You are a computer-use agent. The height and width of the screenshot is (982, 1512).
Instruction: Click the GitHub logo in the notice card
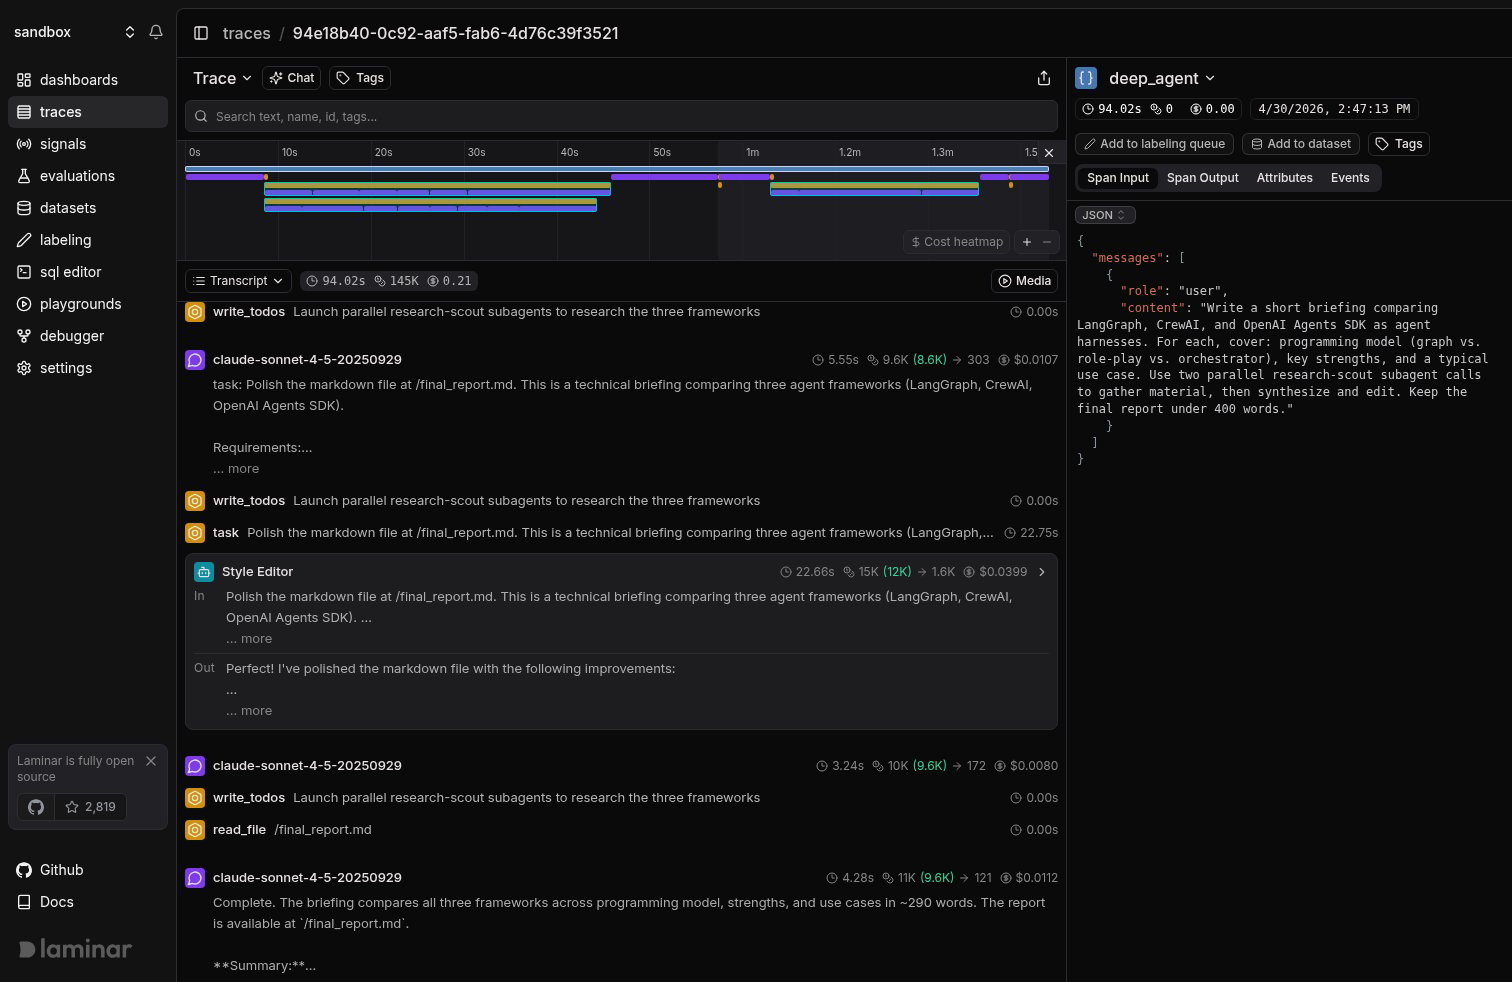(x=36, y=807)
